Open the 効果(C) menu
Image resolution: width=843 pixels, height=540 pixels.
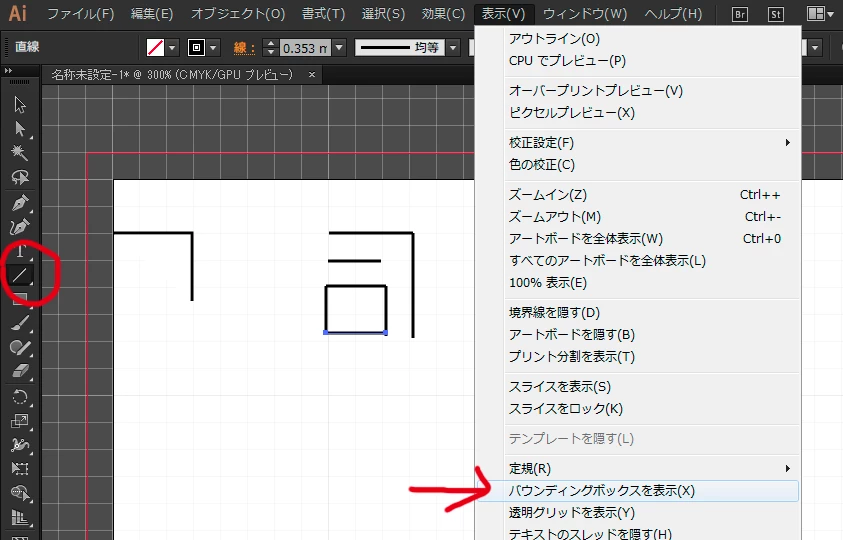[x=443, y=13]
